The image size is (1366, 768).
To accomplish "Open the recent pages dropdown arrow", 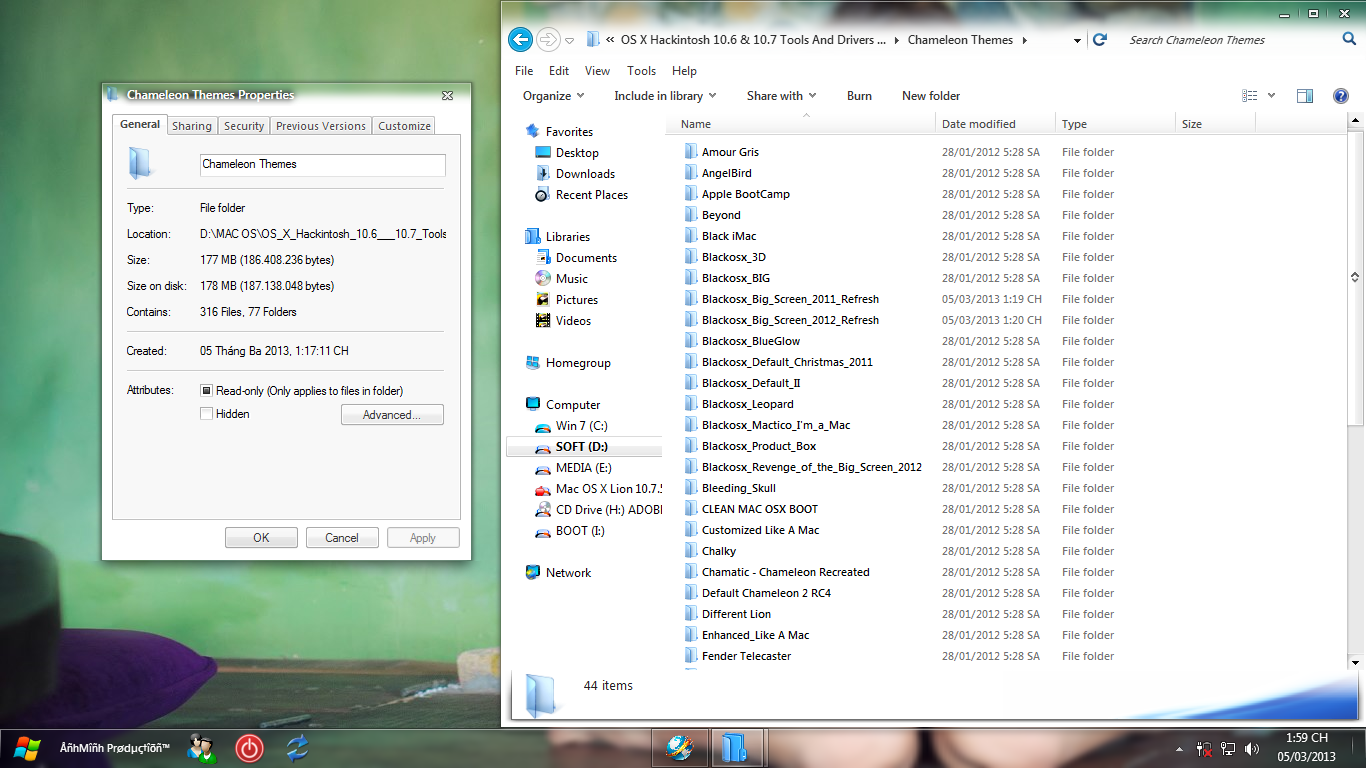I will (x=570, y=41).
